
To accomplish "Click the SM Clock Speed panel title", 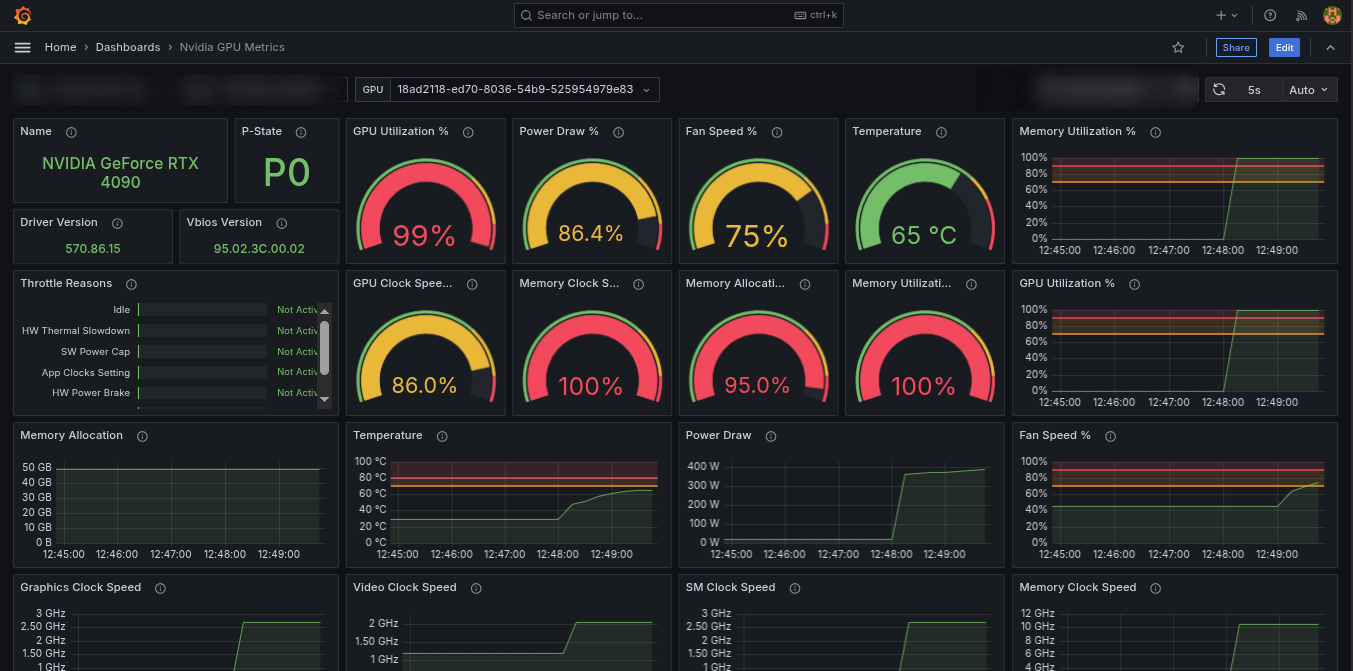I will tap(730, 588).
